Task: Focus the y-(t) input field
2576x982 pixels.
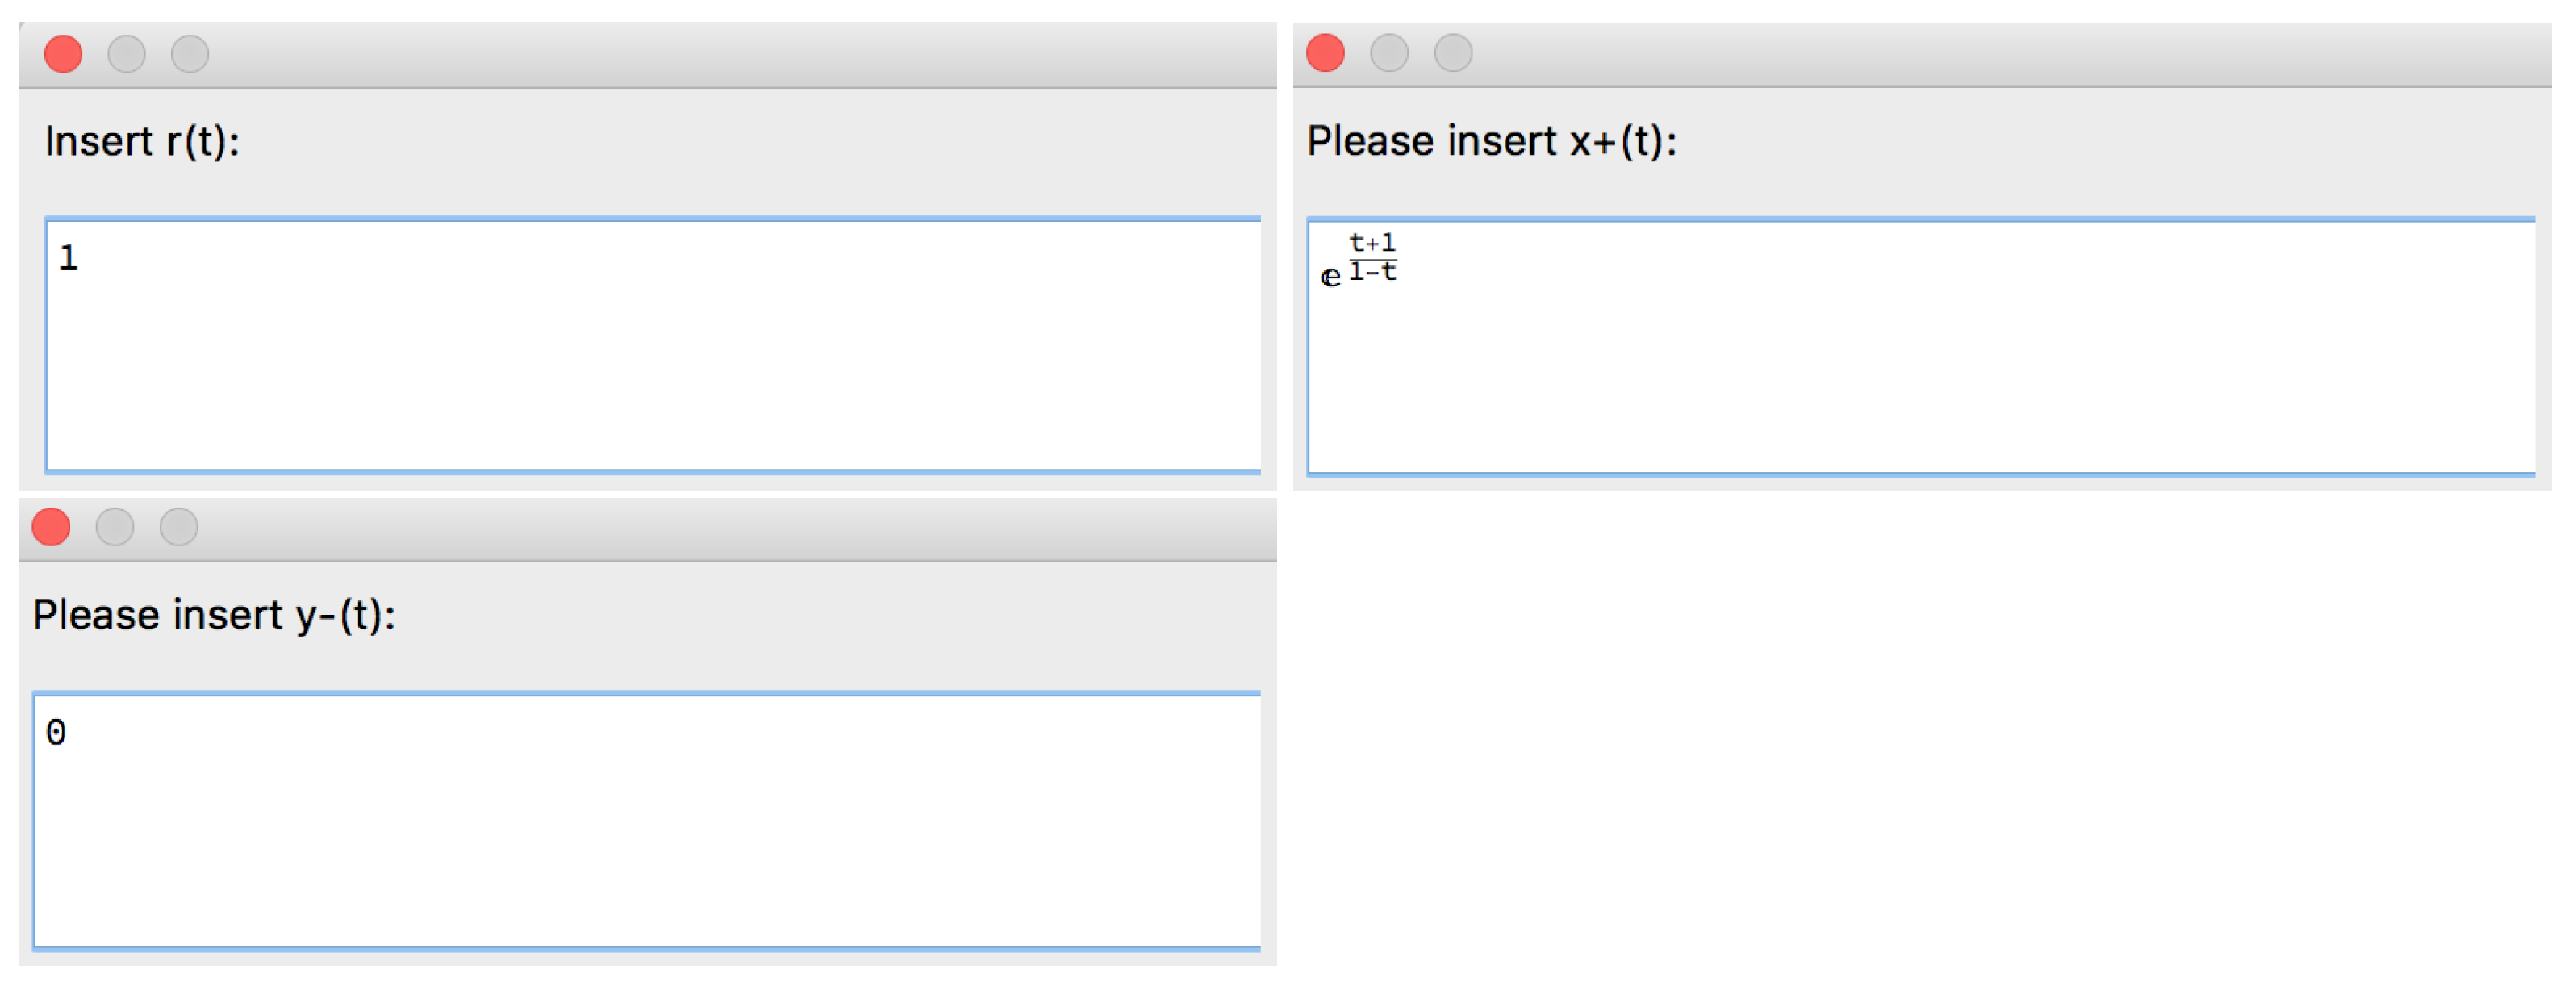Action: 646,820
